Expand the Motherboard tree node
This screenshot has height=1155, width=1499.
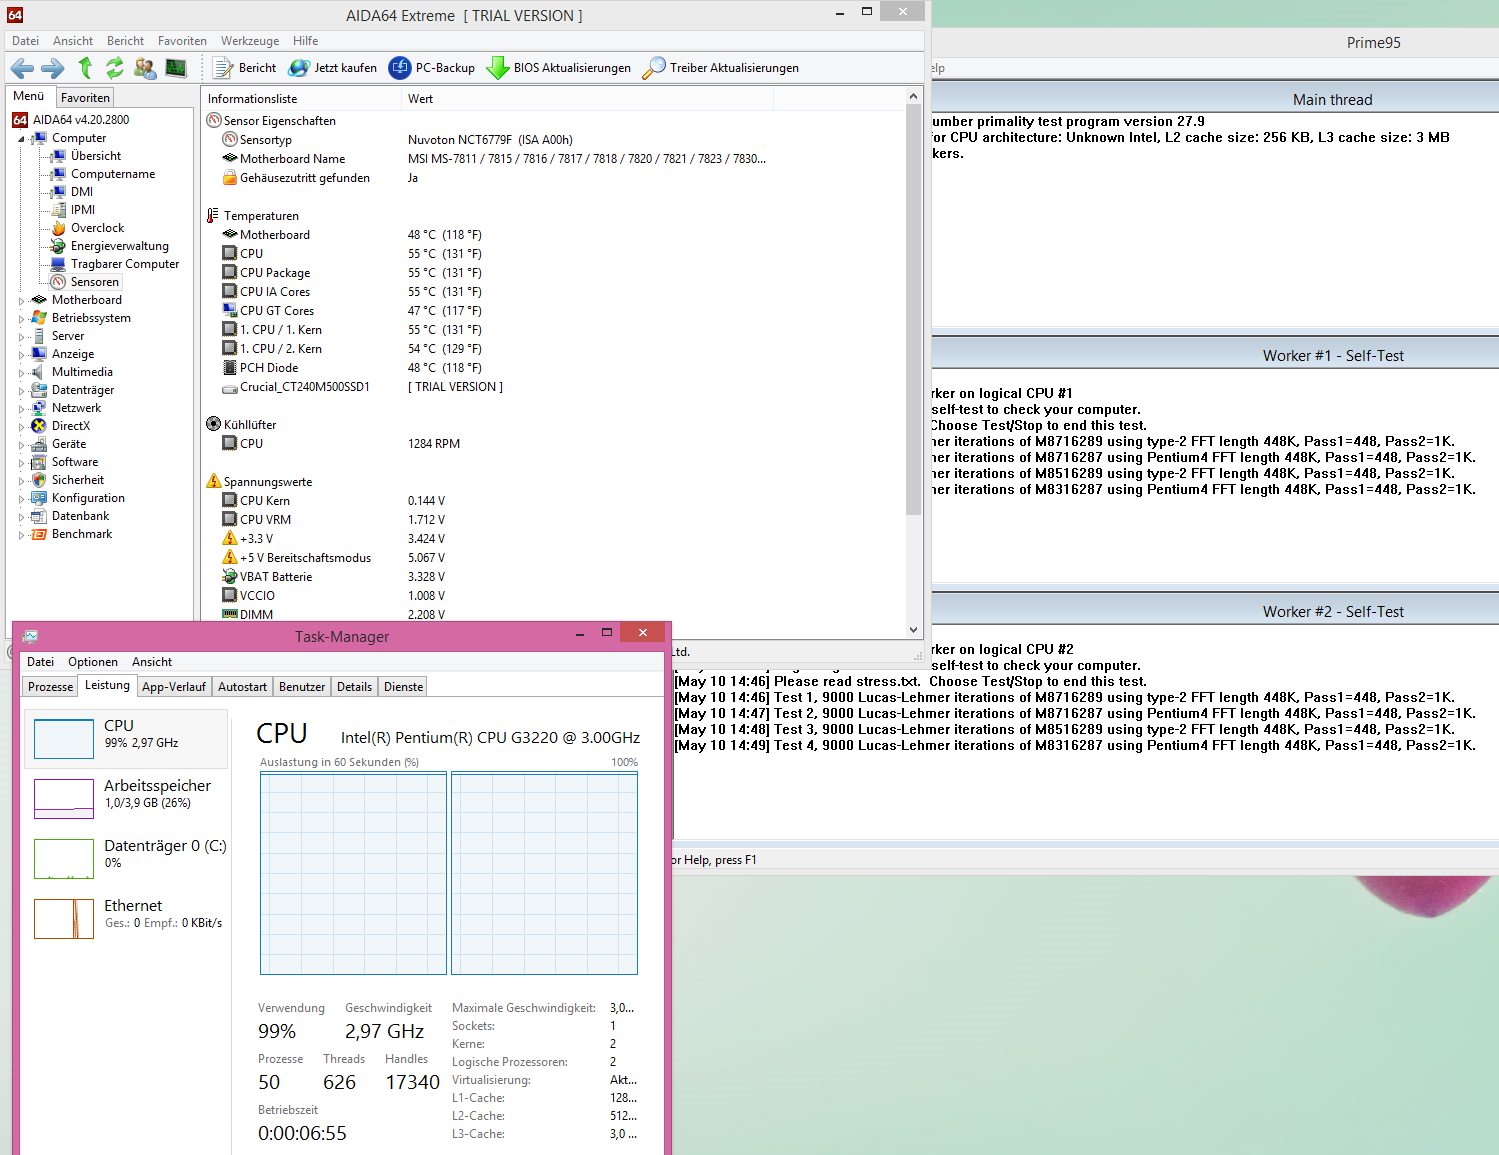coord(21,300)
